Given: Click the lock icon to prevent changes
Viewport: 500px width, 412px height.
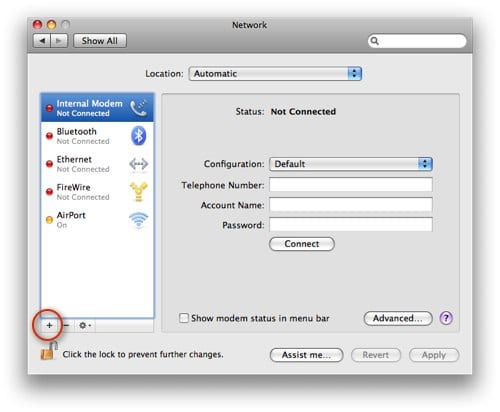Looking at the screenshot, I should point(49,352).
